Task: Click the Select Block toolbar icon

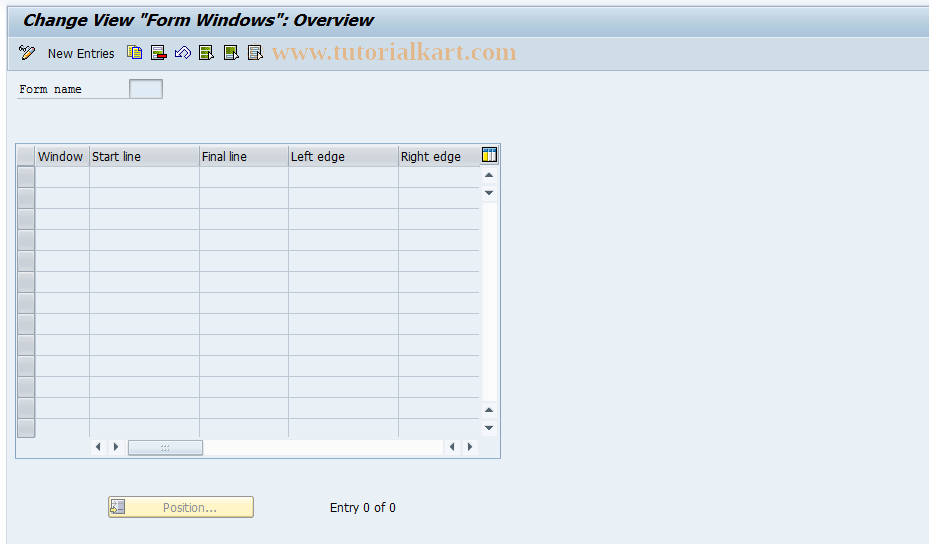Action: [231, 53]
